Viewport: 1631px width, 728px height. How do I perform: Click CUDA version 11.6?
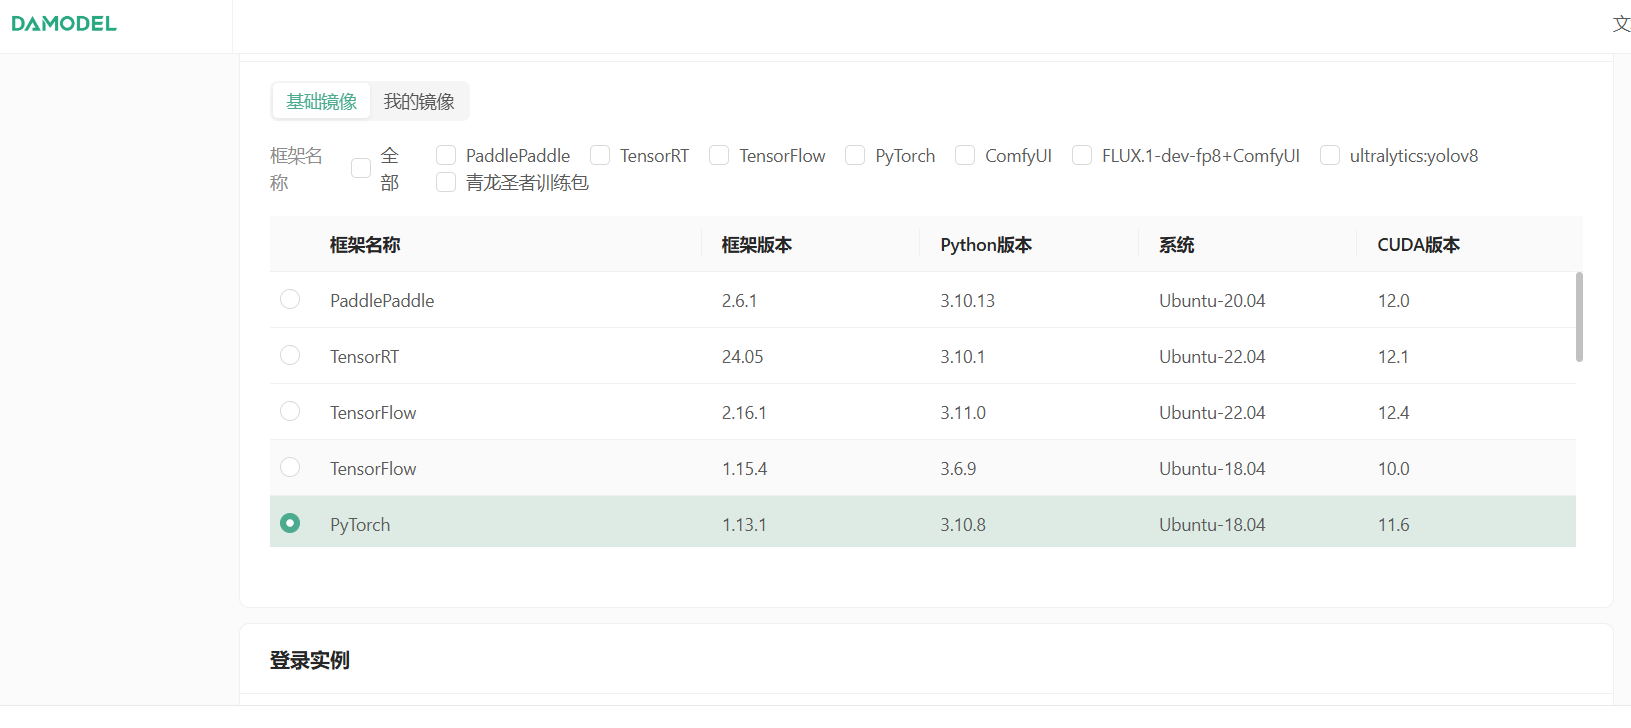tap(1393, 525)
